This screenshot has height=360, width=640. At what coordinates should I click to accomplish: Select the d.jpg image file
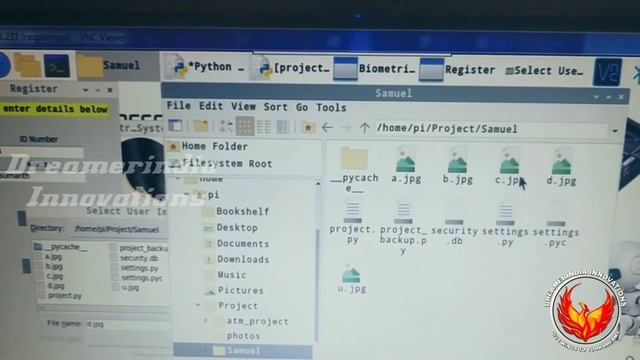pos(561,167)
